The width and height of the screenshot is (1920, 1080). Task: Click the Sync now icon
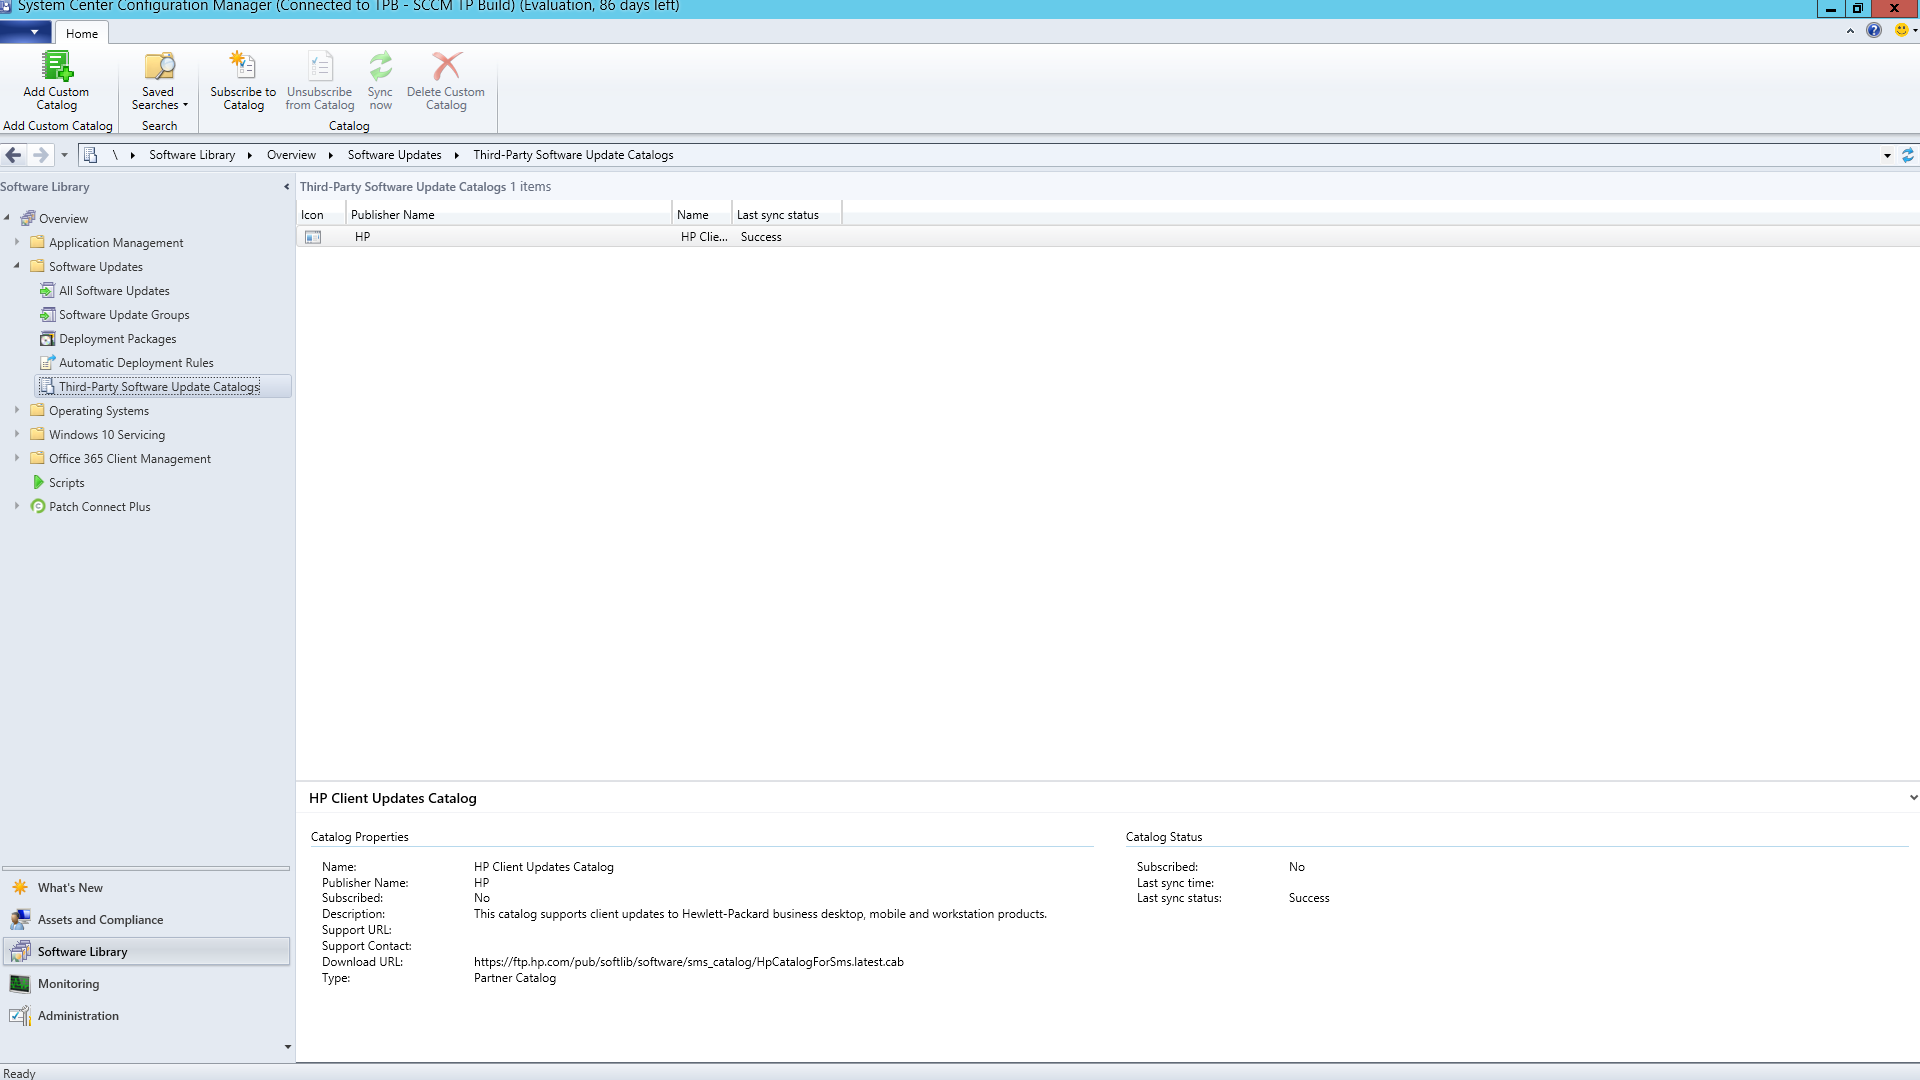(x=380, y=67)
